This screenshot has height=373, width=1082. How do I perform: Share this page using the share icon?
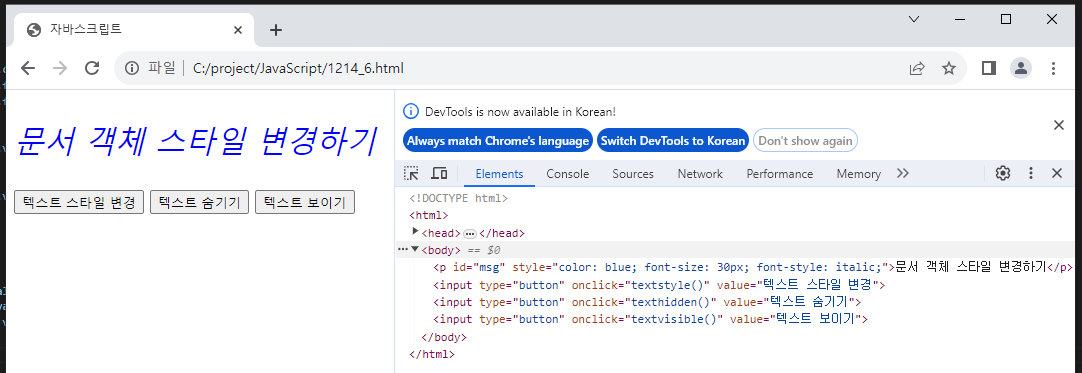tap(917, 68)
